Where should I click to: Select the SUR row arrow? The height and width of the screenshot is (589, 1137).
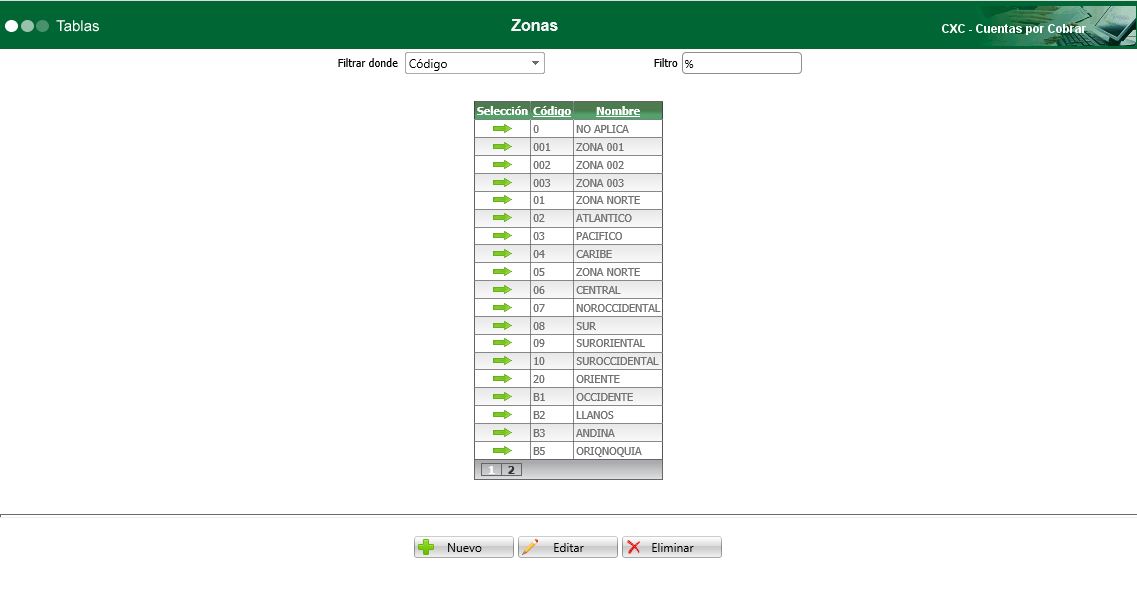502,326
